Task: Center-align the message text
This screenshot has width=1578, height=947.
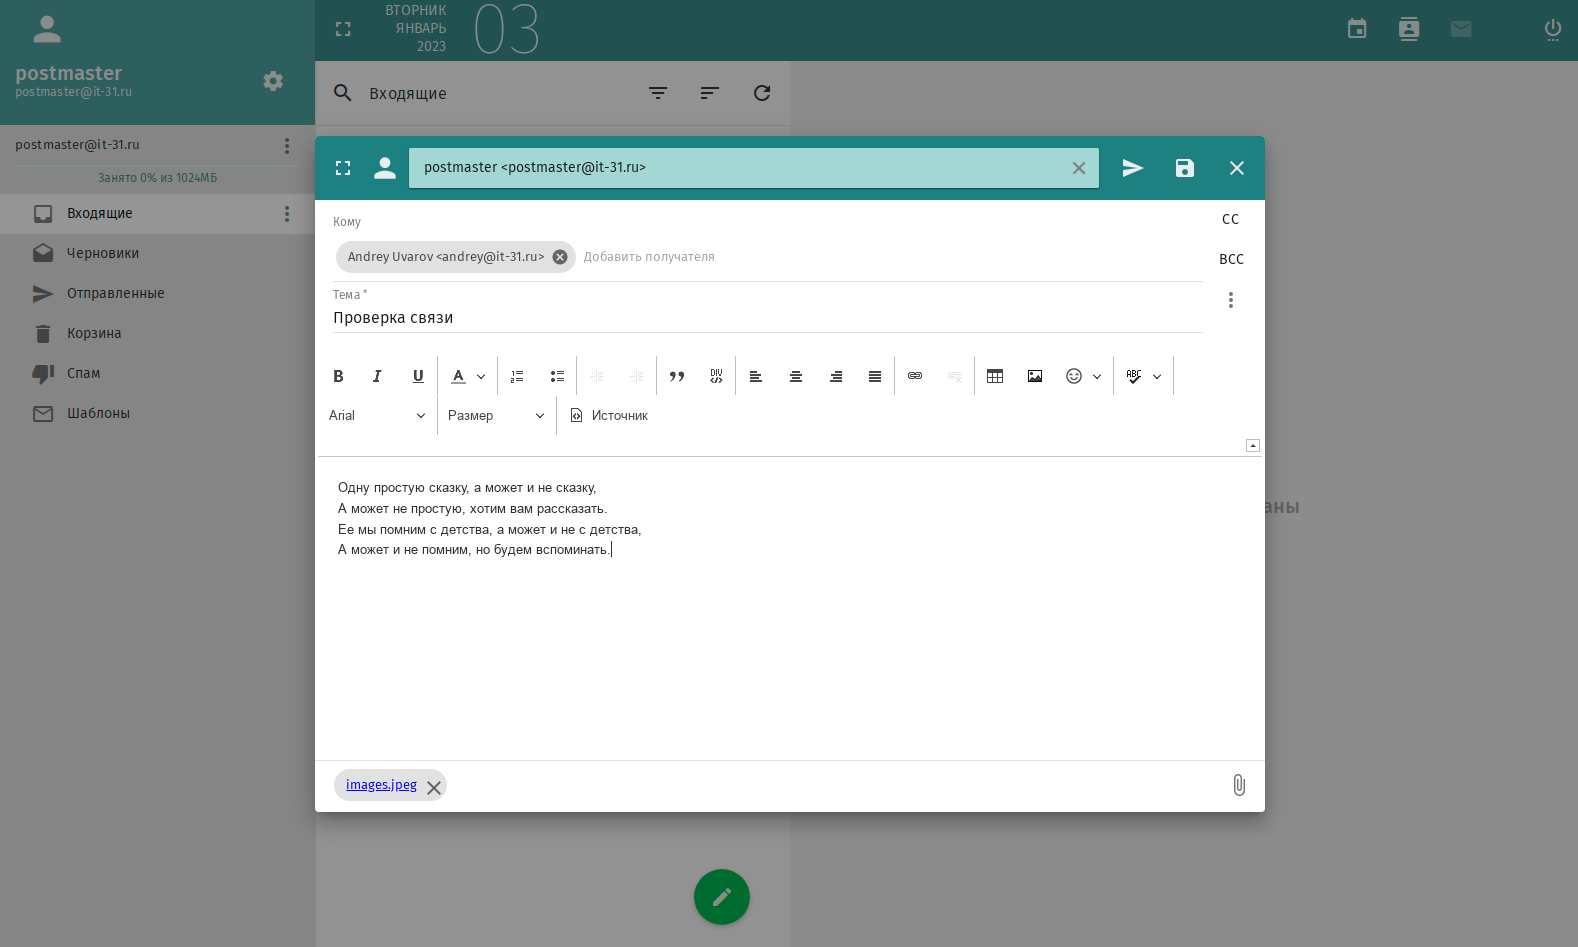Action: (x=796, y=376)
